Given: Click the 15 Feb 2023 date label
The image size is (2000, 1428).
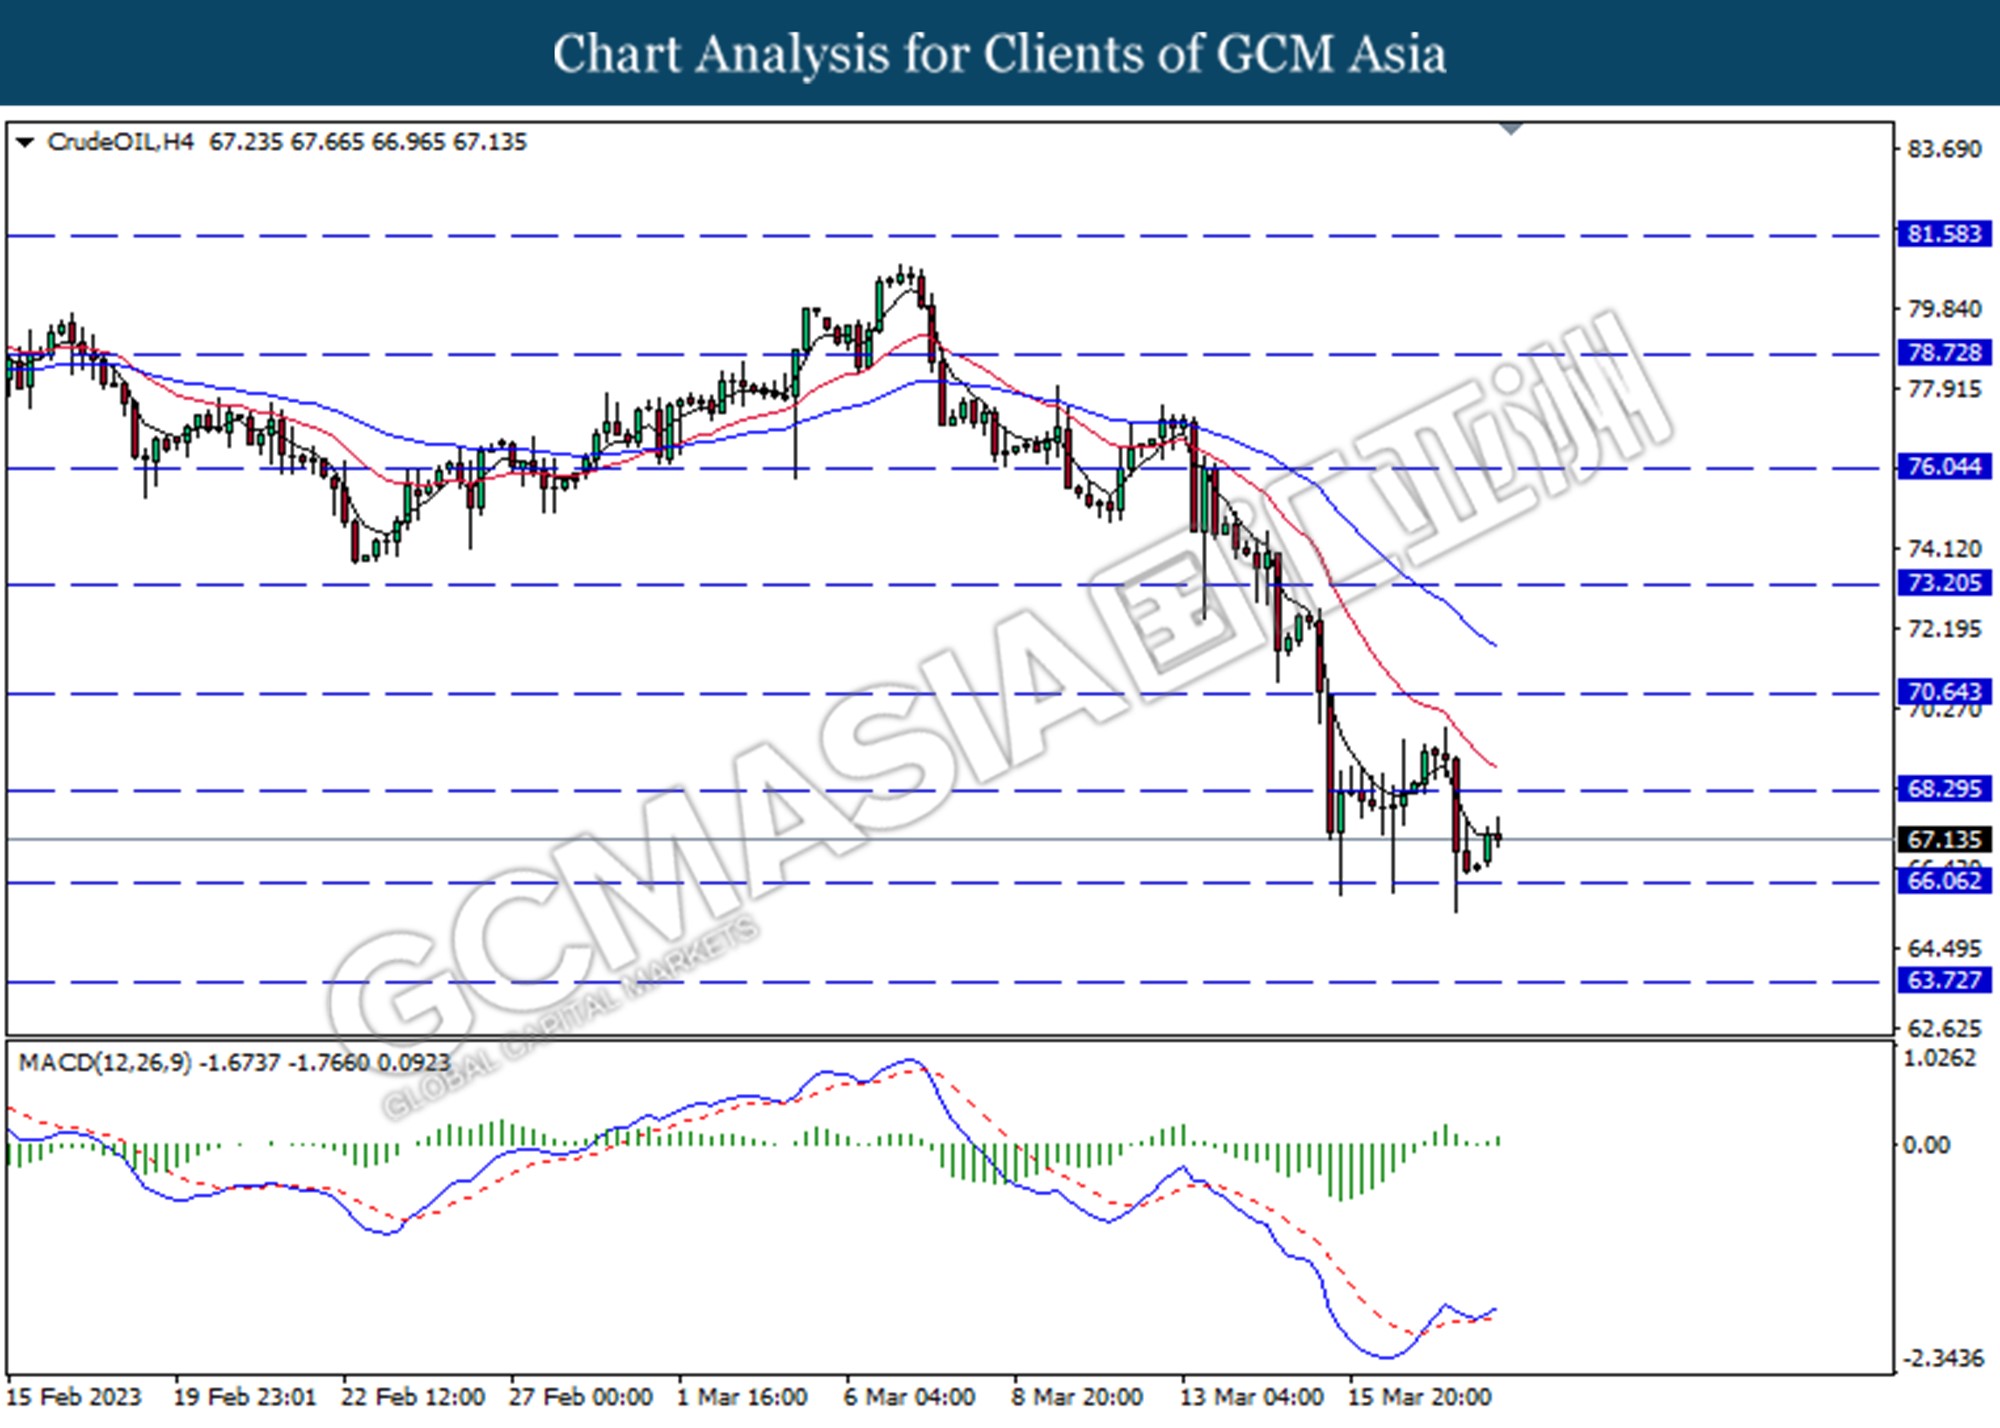Looking at the screenshot, I should 75,1398.
